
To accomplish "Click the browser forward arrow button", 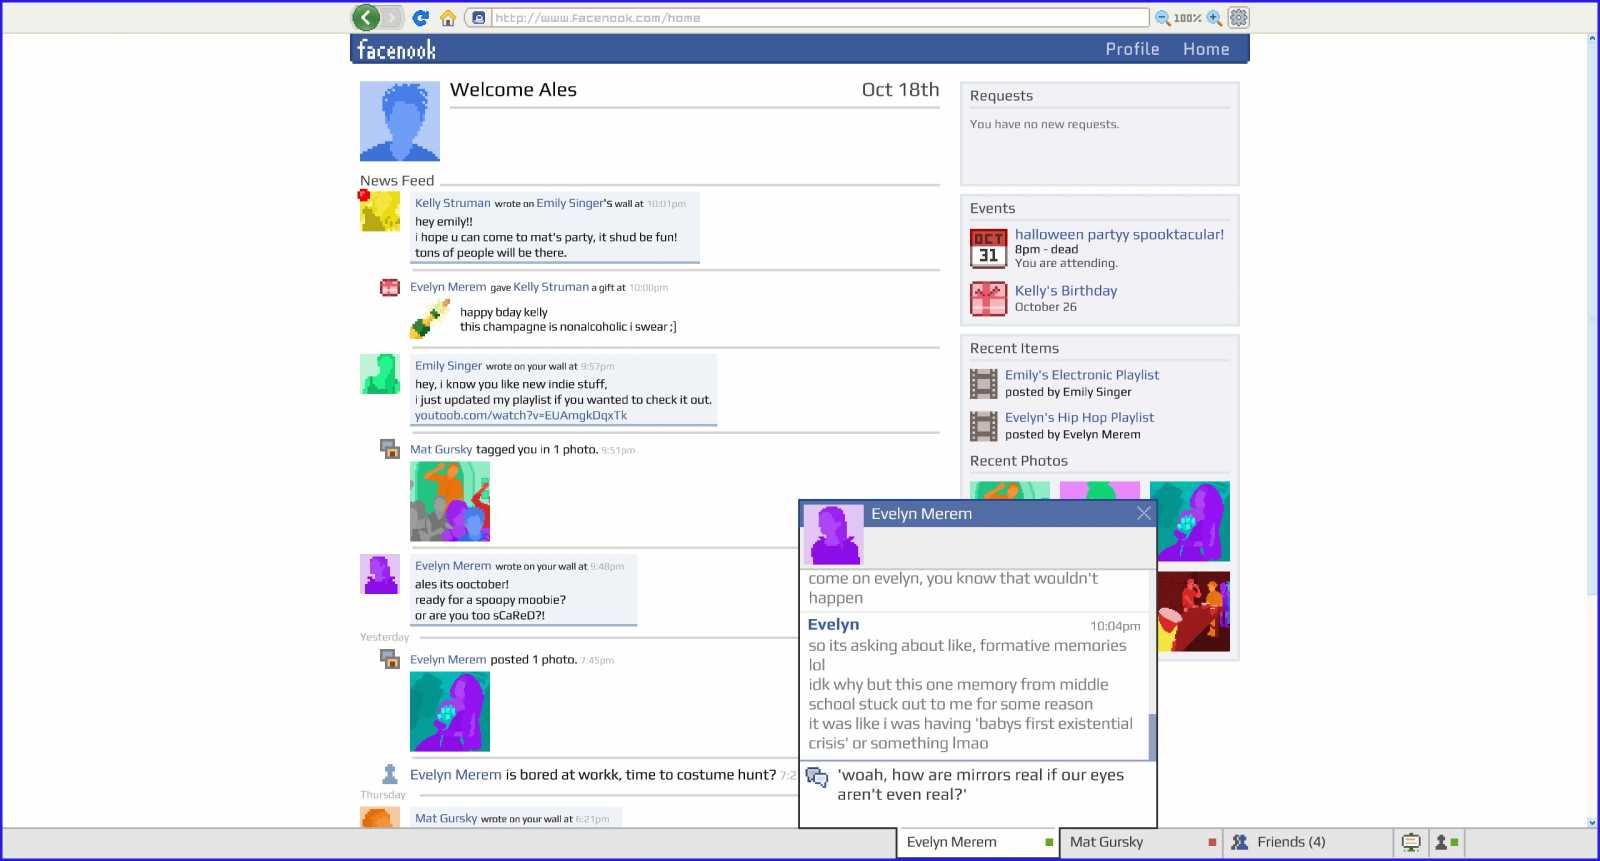I will 392,17.
